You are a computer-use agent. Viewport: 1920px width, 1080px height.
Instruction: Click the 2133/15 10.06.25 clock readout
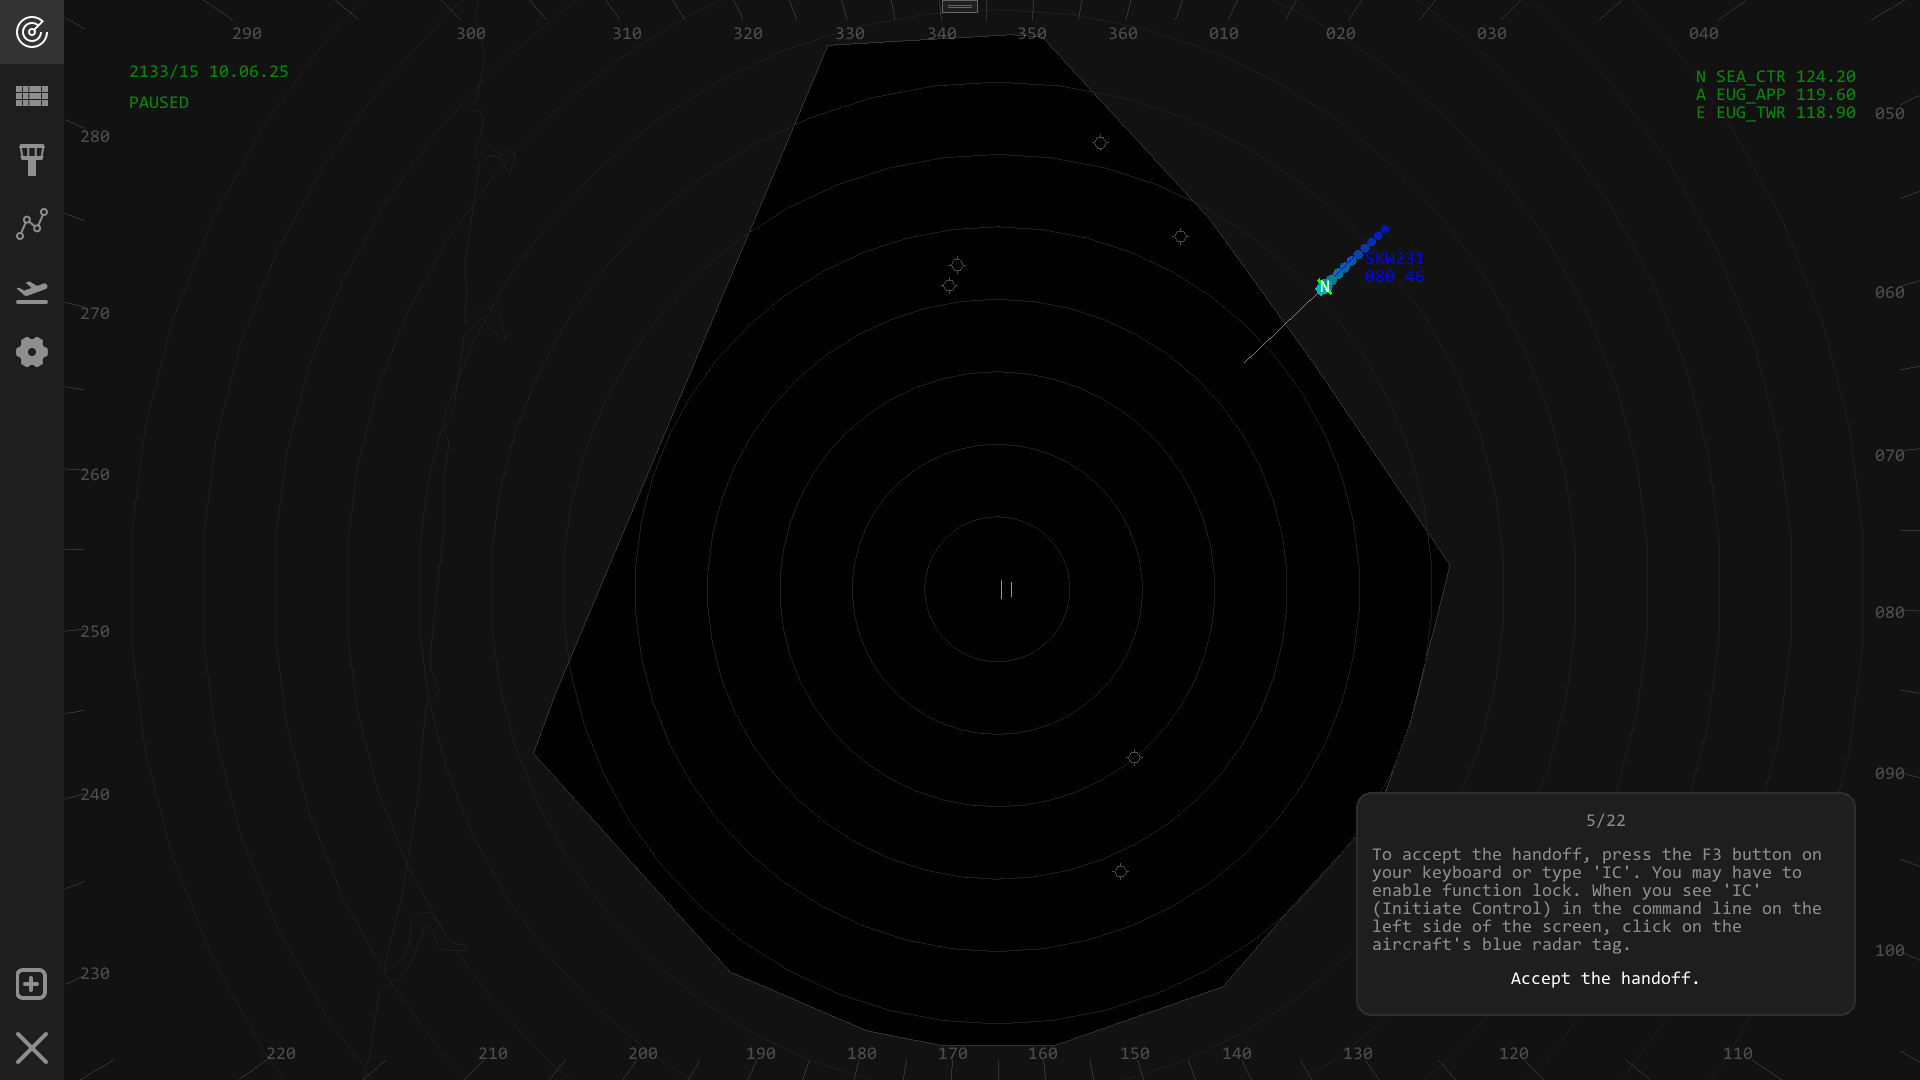209,72
